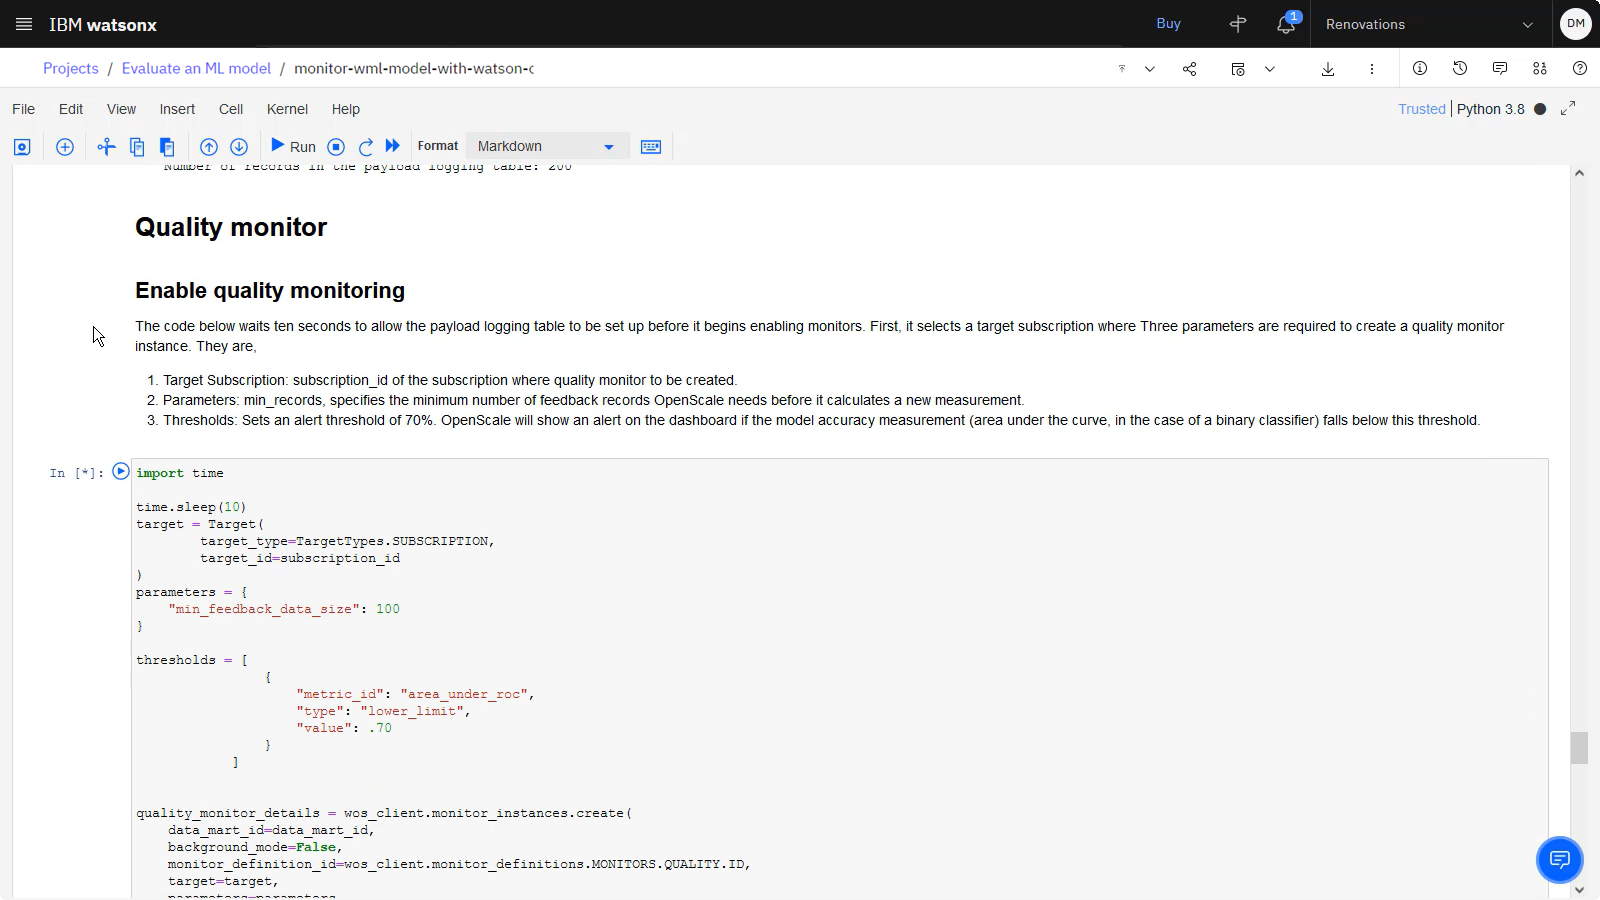Click the publish upload icon
The width and height of the screenshot is (1600, 900).
pyautogui.click(x=1122, y=69)
